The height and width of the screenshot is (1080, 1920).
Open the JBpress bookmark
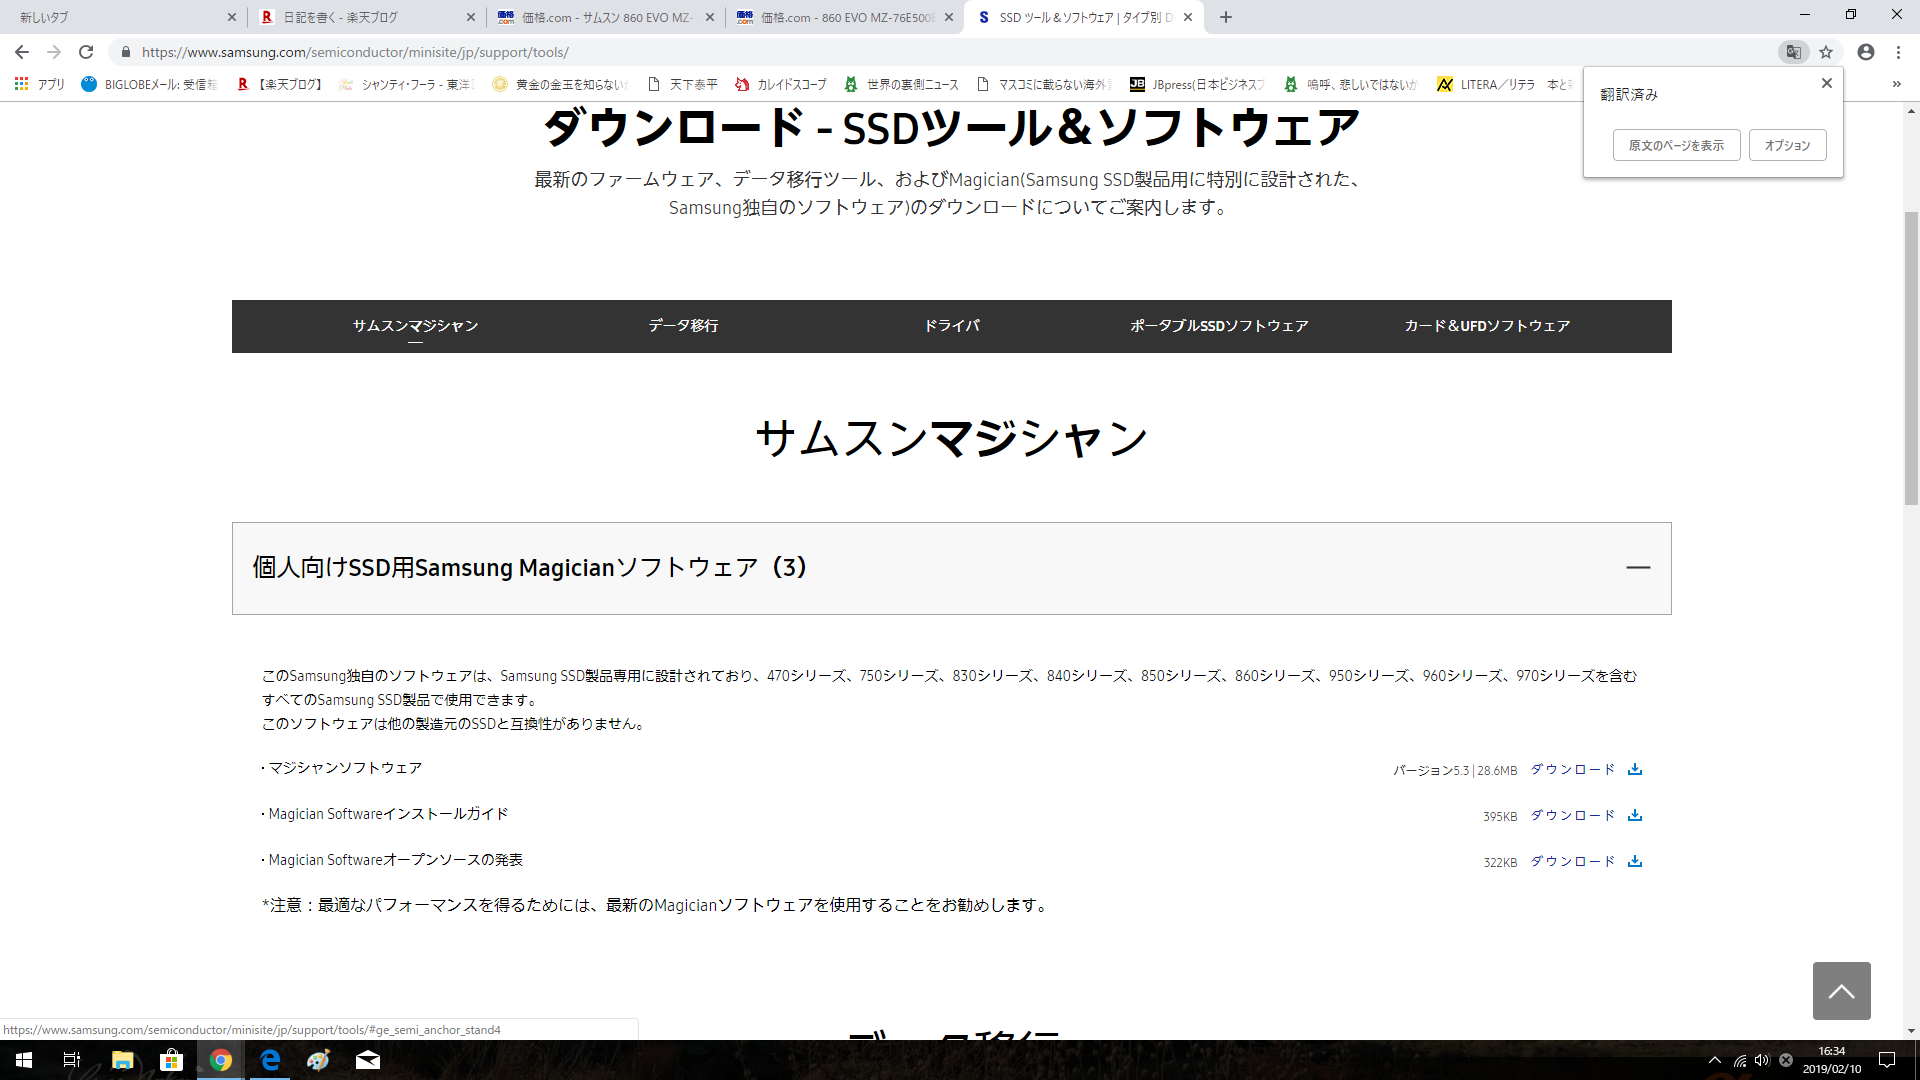pos(1198,84)
